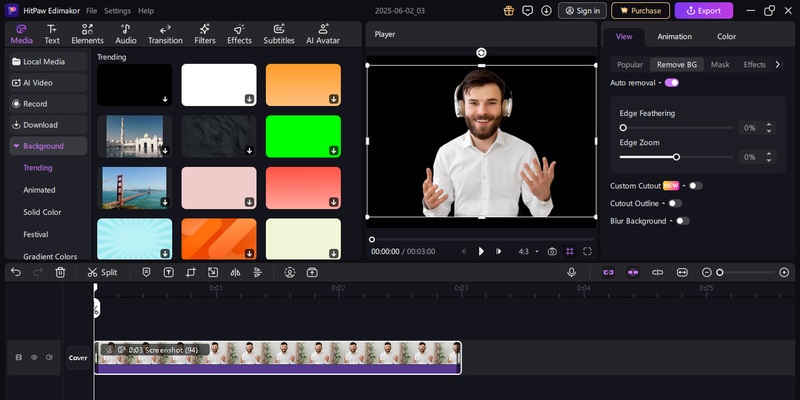Click the fit-to-timeline icon

(x=682, y=272)
